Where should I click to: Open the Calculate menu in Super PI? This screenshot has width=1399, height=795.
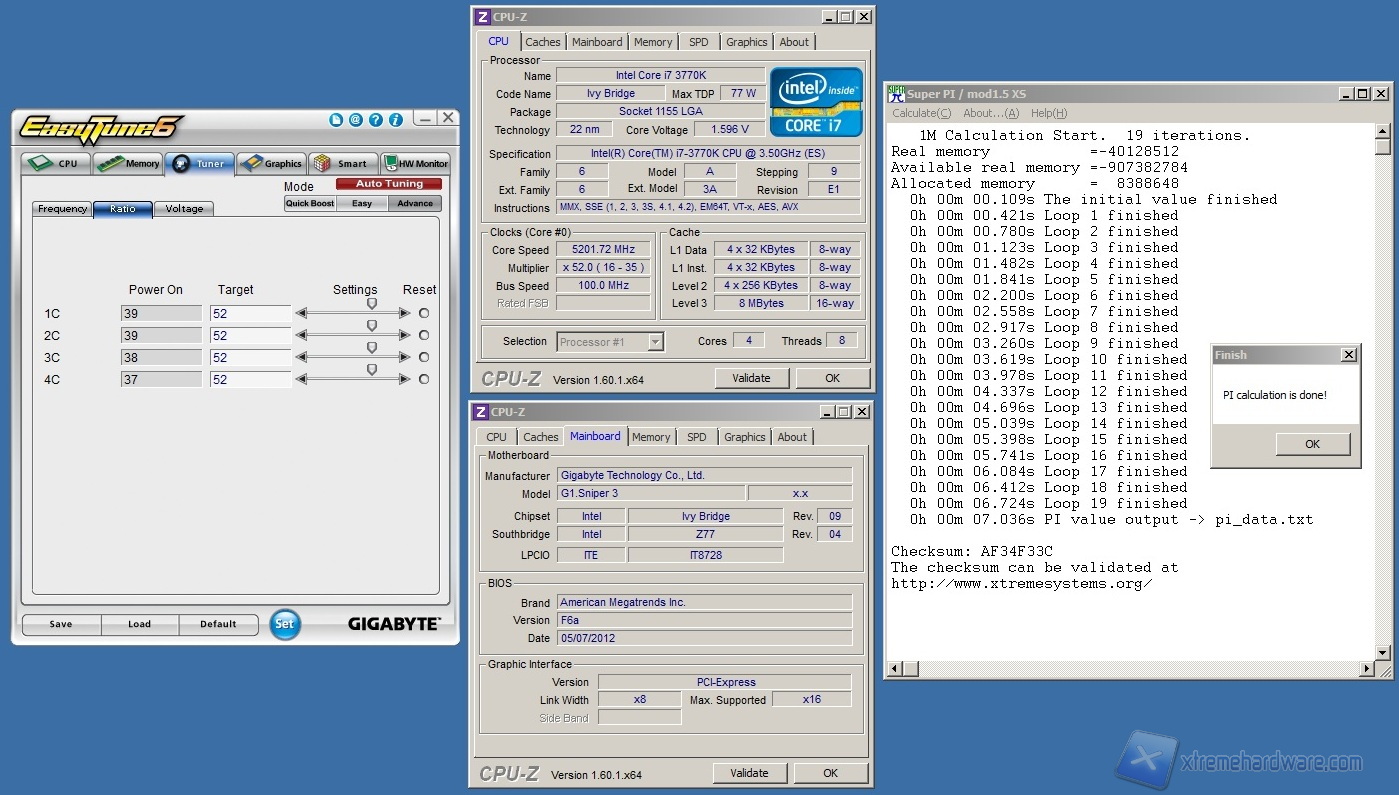[921, 113]
